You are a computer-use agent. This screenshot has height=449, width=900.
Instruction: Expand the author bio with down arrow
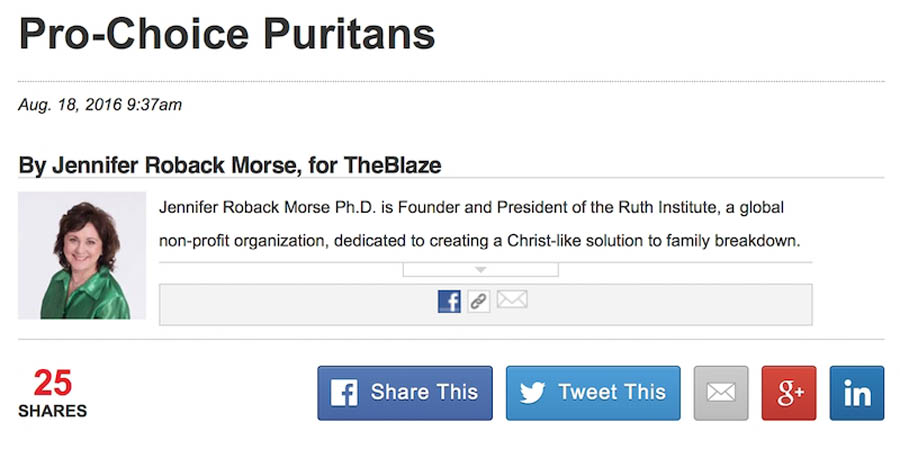480,270
